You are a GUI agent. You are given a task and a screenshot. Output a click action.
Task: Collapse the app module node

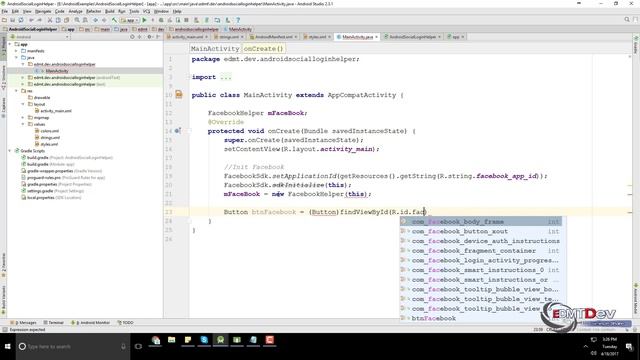pos(10,44)
